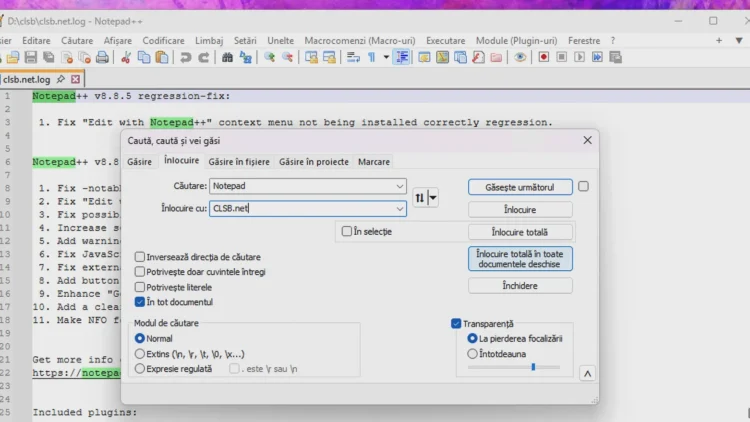Select the 'Expresie regulată' search mode

click(x=140, y=368)
